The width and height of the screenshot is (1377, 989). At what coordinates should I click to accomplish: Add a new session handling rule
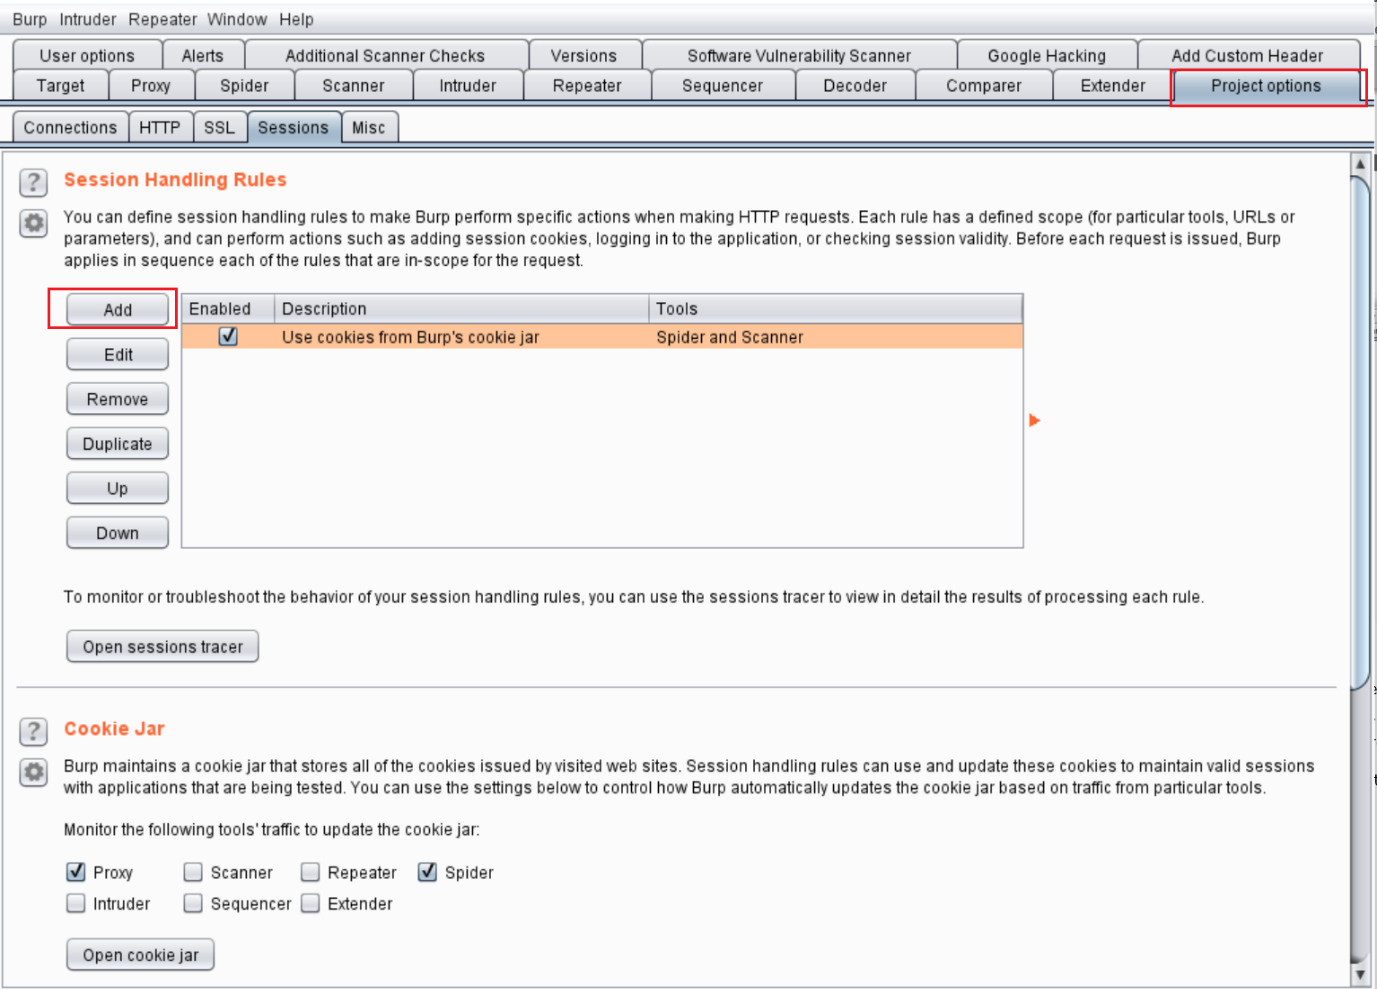(117, 310)
